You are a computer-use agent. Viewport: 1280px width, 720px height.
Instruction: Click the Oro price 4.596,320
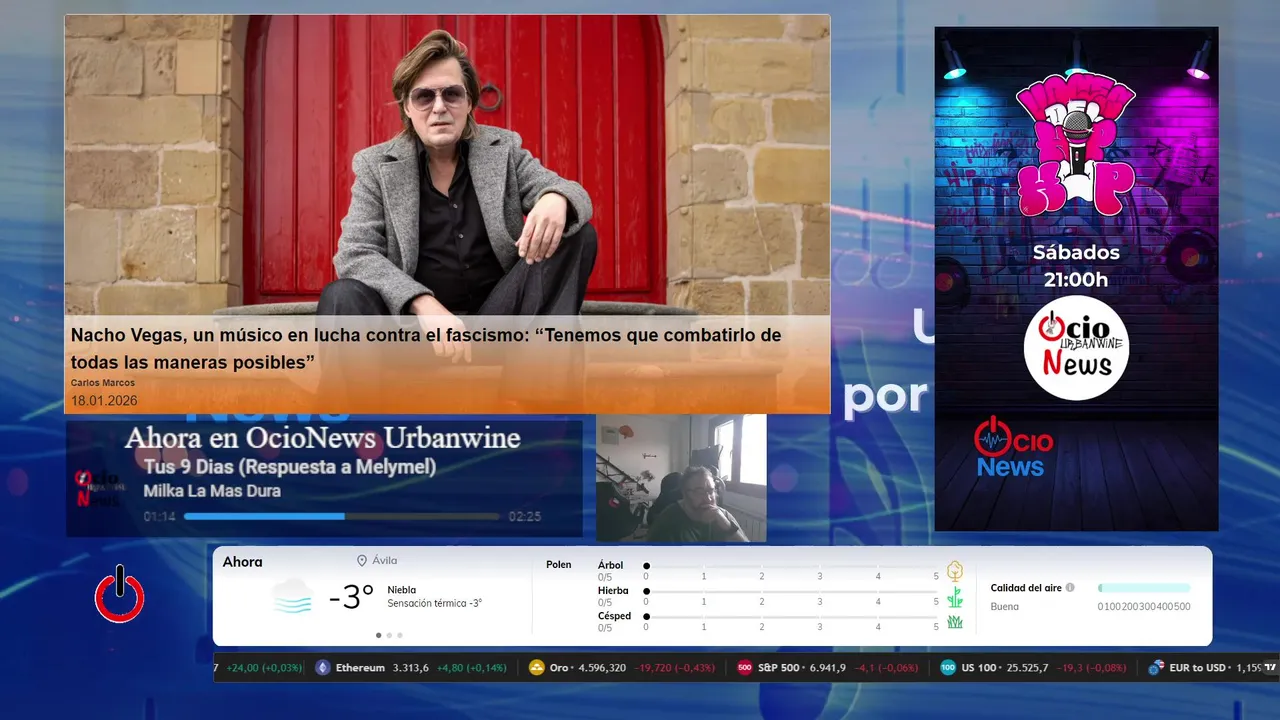[x=603, y=668]
